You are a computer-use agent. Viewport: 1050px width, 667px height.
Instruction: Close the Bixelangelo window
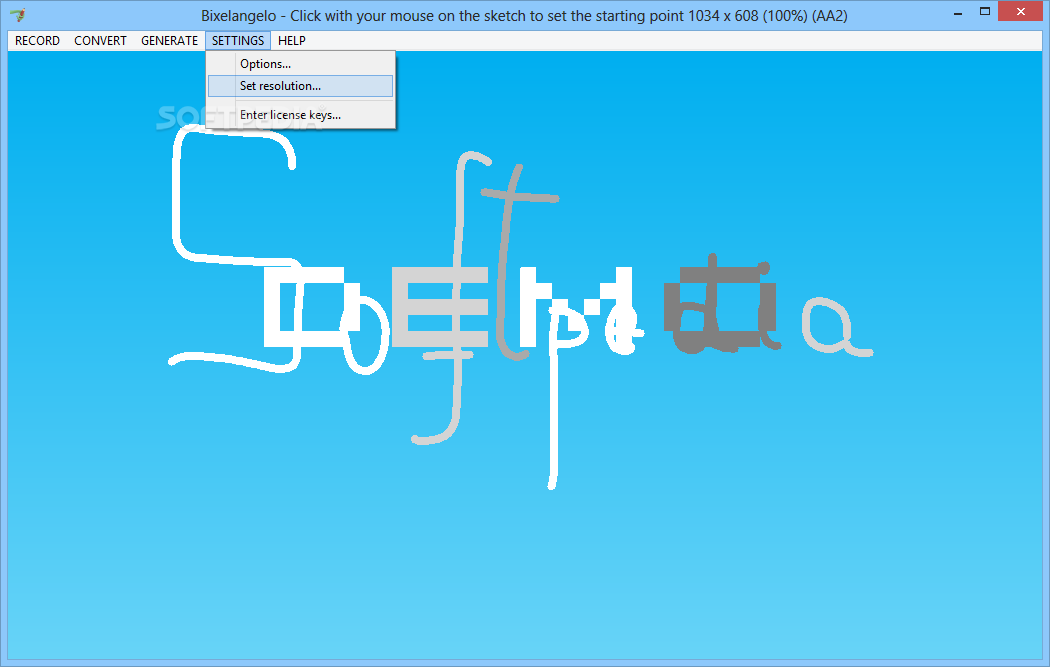(x=1021, y=11)
